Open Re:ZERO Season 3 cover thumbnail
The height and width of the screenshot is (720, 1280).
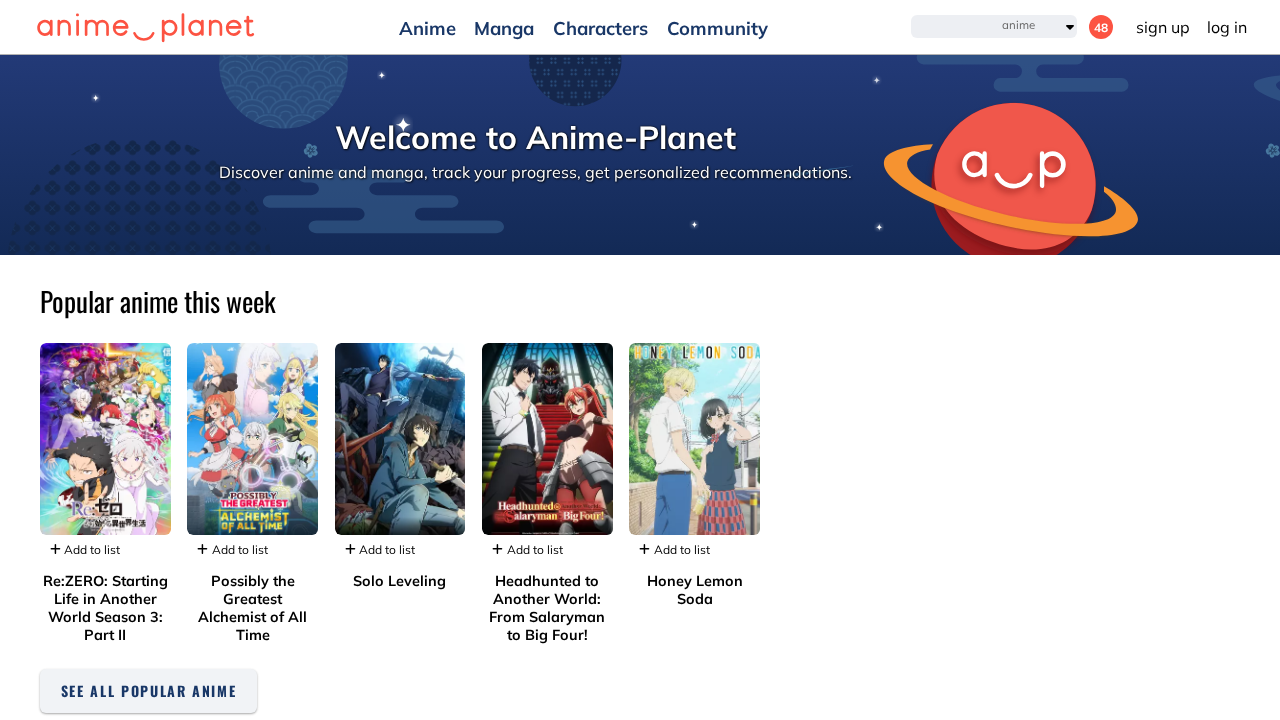(105, 439)
